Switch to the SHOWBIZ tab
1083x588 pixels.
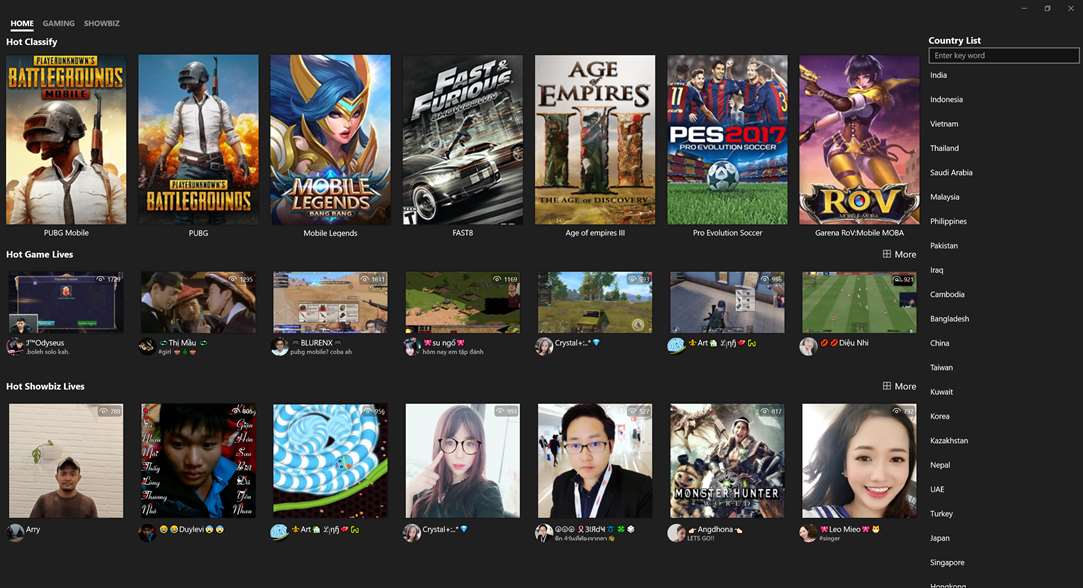coord(102,23)
